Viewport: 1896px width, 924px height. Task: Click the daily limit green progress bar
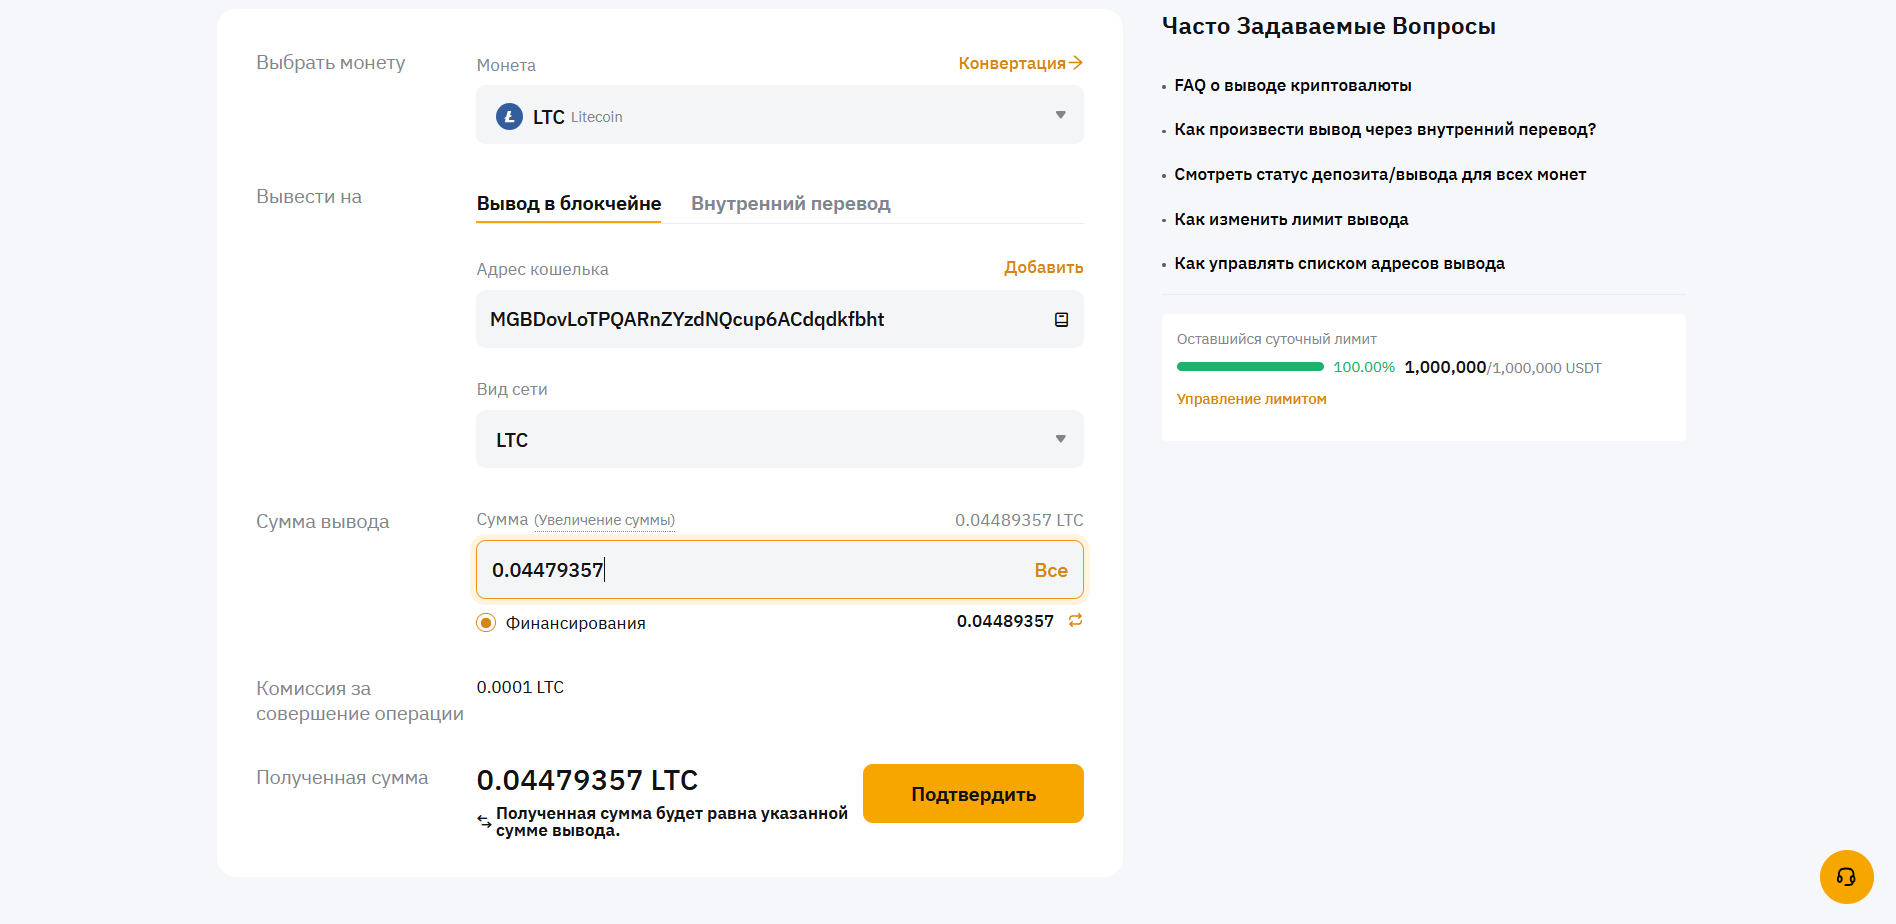1250,367
